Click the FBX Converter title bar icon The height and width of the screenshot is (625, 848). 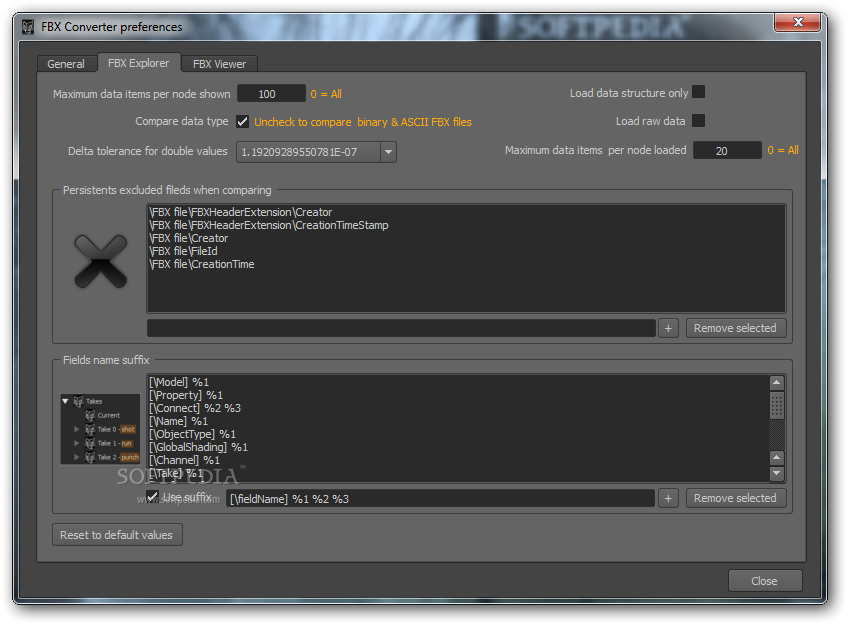click(x=28, y=26)
